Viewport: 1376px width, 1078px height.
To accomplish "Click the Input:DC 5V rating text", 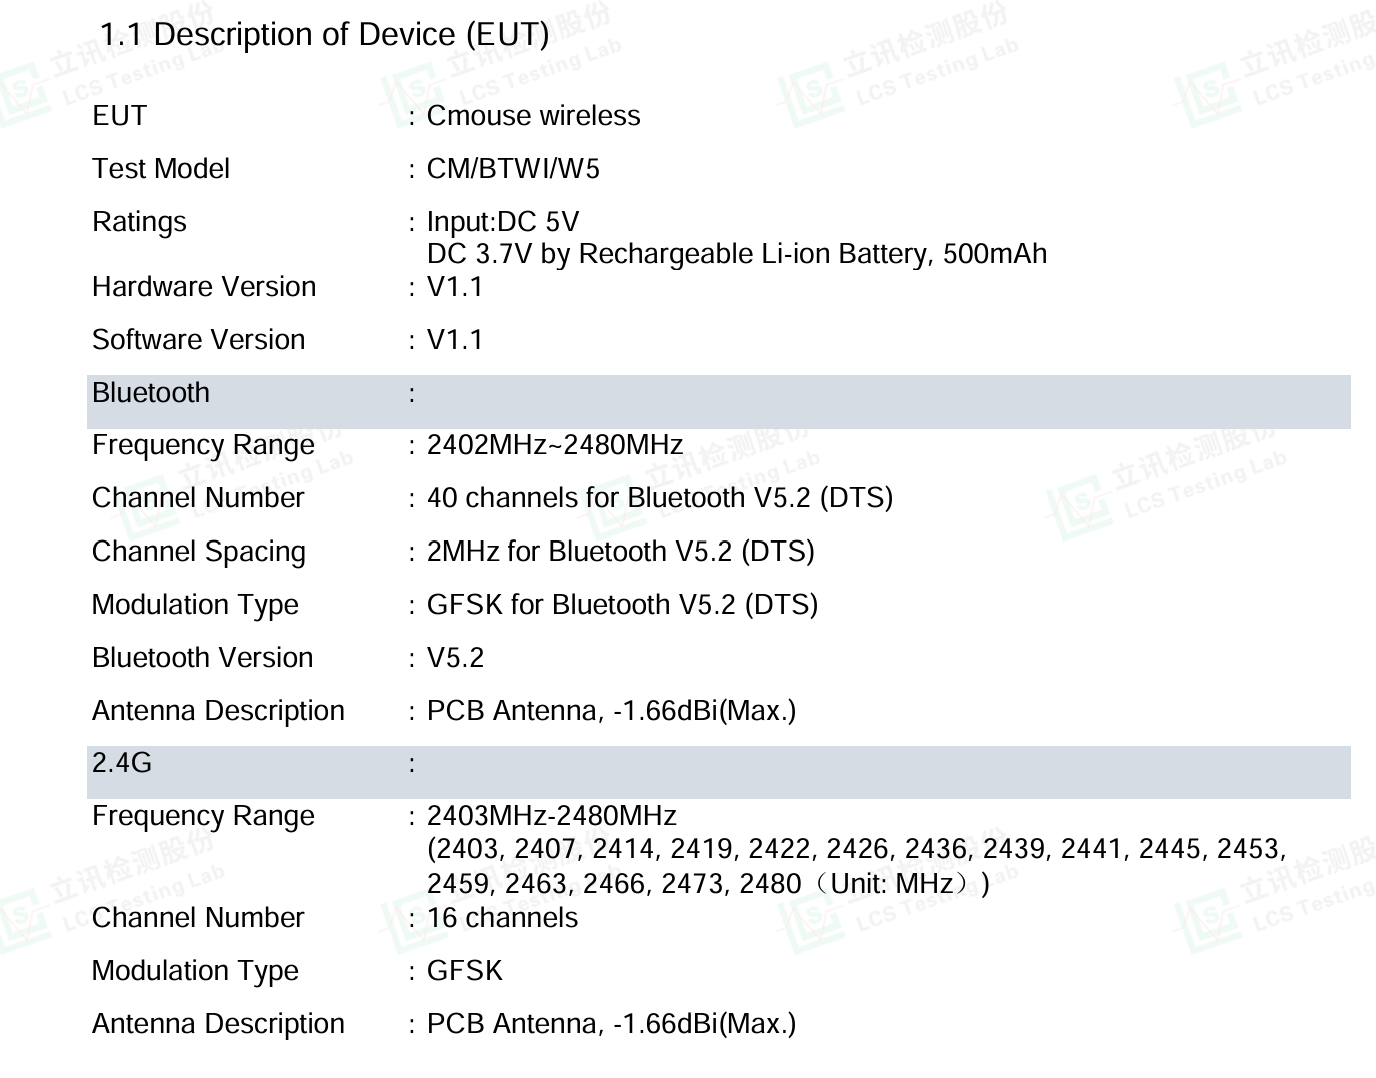I will tap(503, 222).
